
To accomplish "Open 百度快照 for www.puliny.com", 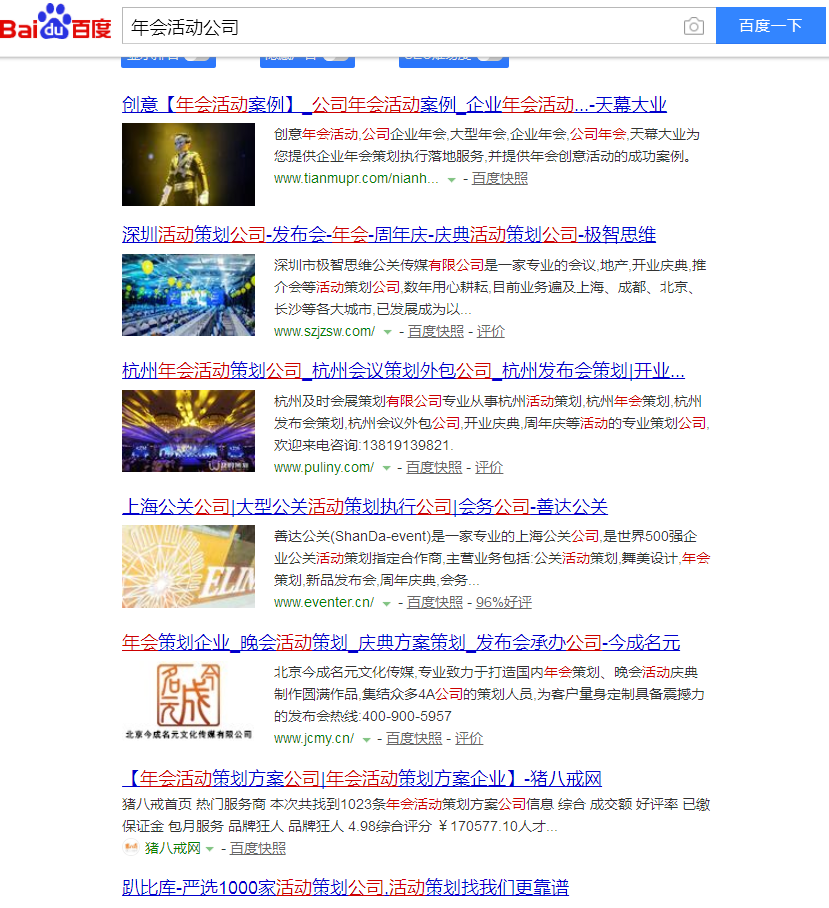I will (x=434, y=467).
